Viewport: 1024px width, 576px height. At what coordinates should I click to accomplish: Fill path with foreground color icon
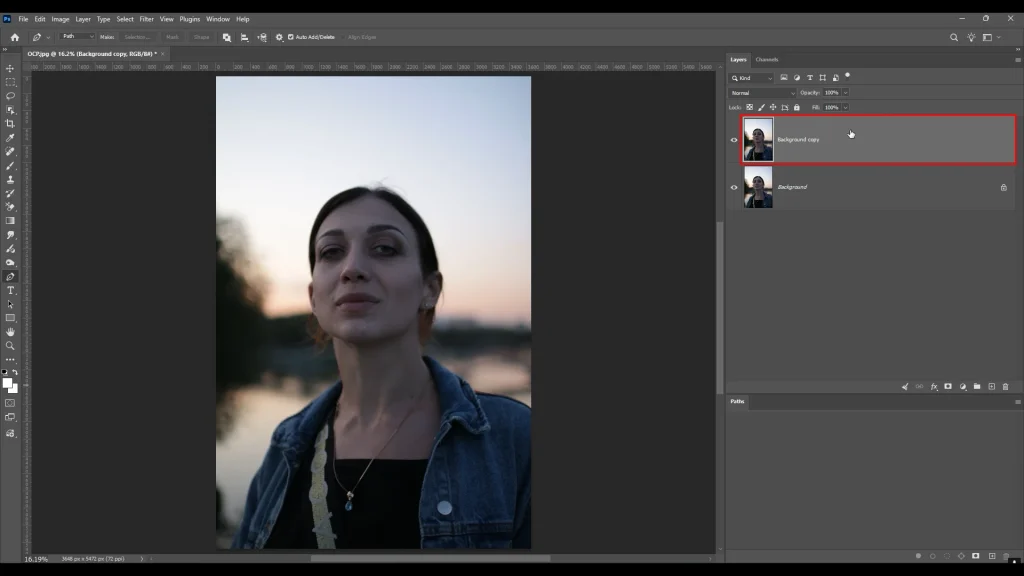[x=918, y=556]
